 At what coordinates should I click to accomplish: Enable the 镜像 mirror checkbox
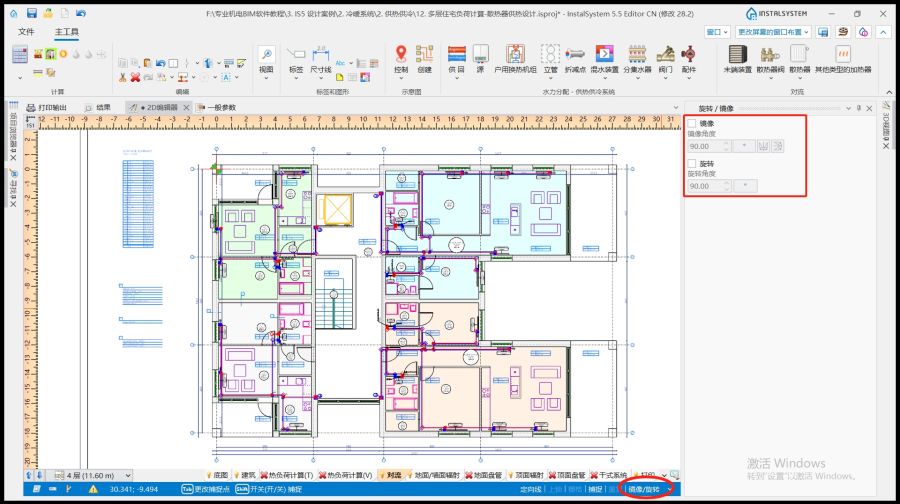point(692,123)
